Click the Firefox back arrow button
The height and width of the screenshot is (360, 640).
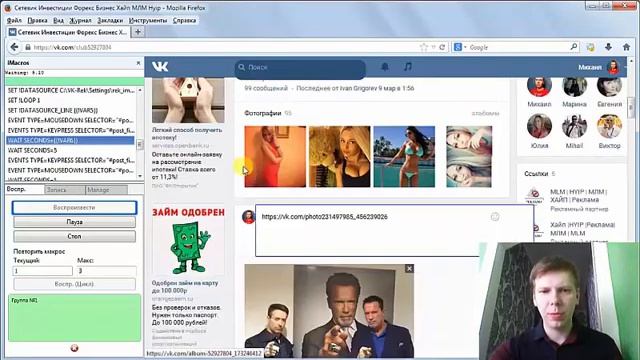point(14,47)
